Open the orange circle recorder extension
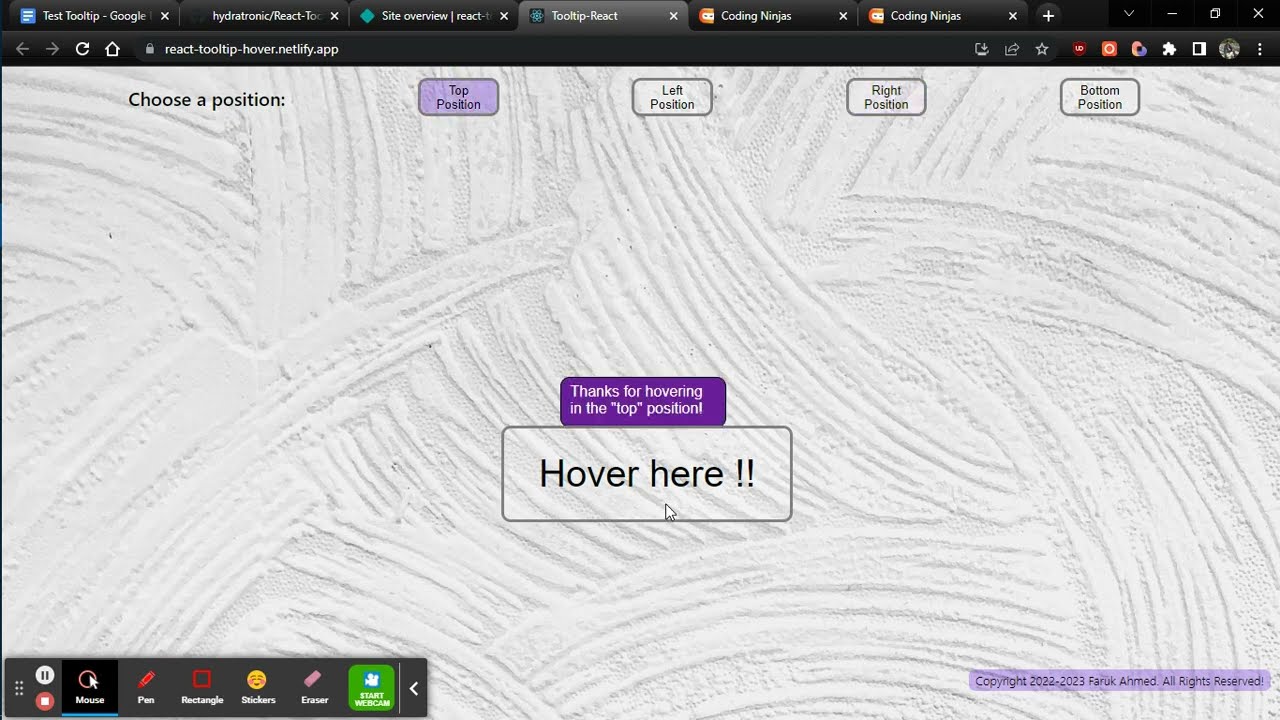The width and height of the screenshot is (1280, 720). coord(1109,49)
